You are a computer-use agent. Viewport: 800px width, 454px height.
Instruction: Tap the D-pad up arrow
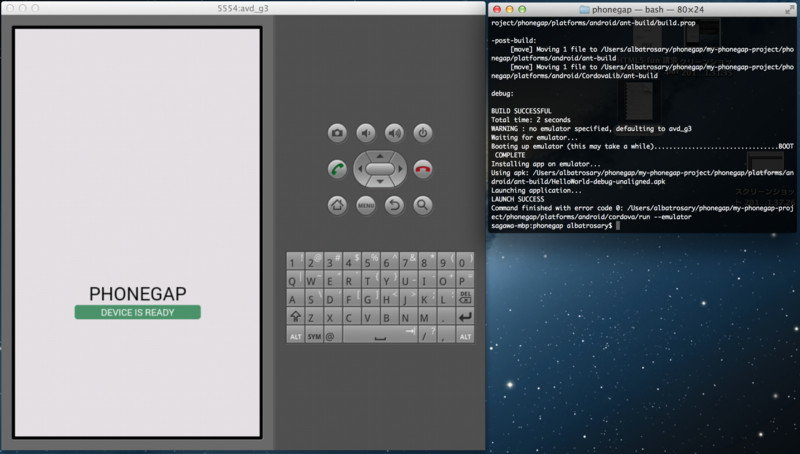point(380,156)
